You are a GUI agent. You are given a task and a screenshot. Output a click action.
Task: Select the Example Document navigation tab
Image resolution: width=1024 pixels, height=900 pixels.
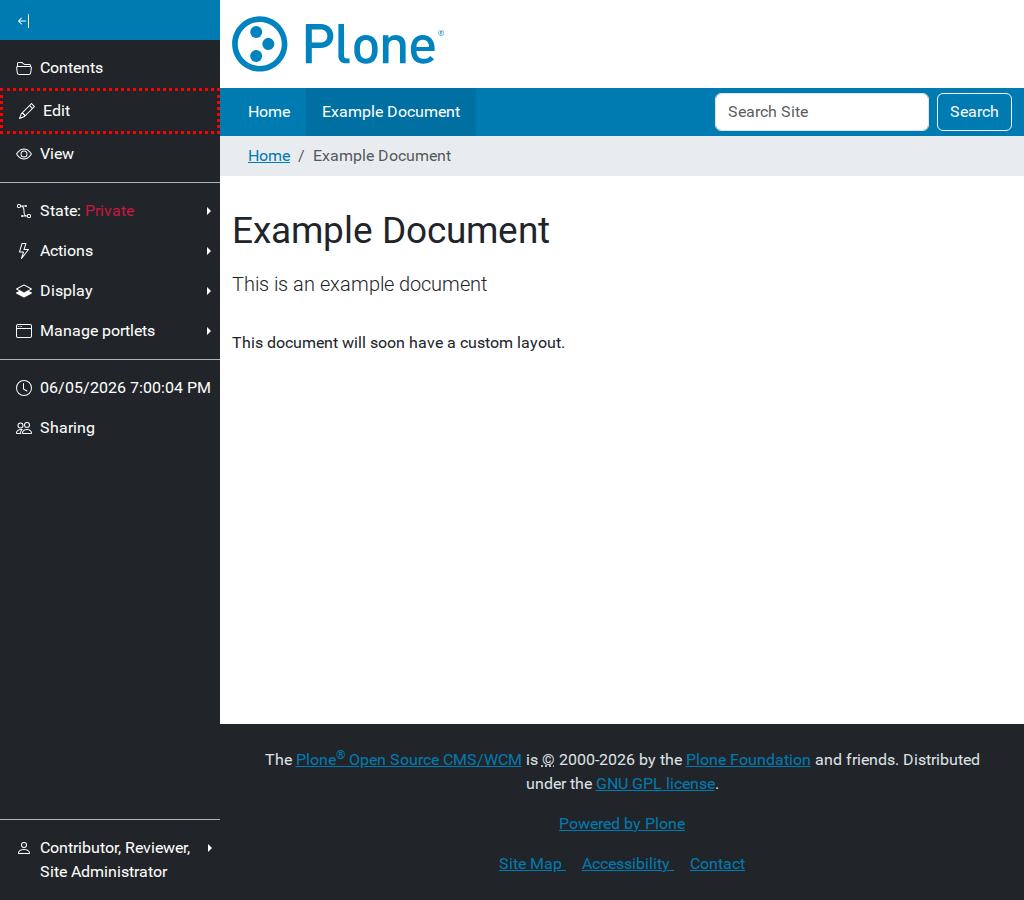[391, 112]
